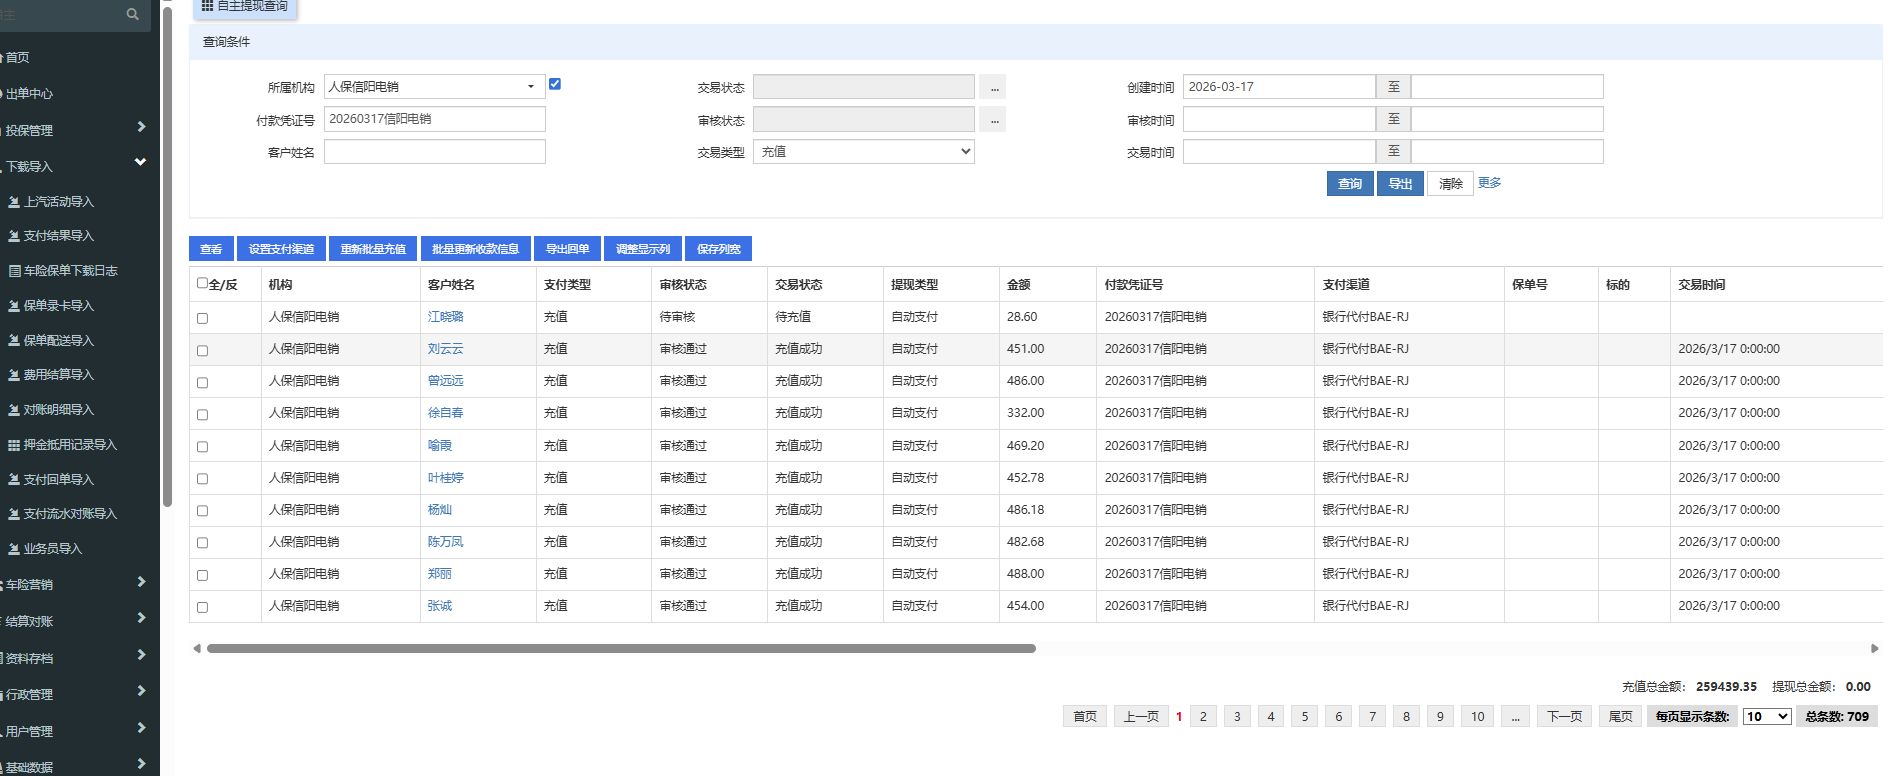Screen dimensions: 1896x776
Task: Open 审核状态 picker with the ellipsis button
Action: coord(993,120)
